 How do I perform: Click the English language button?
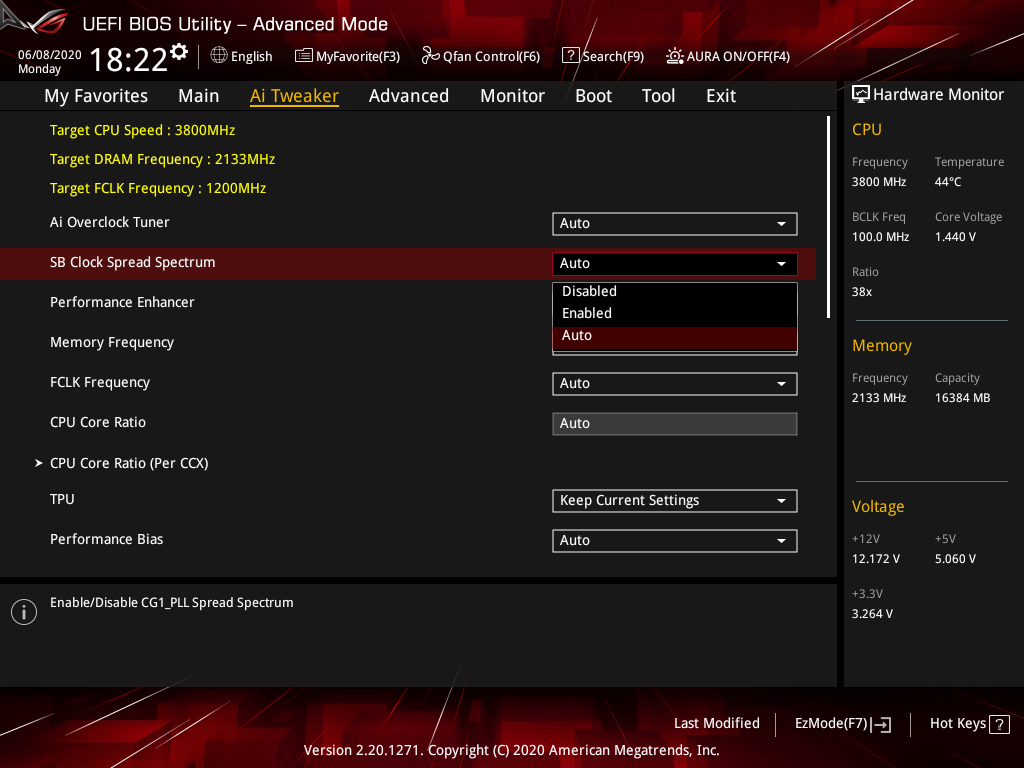[x=242, y=56]
